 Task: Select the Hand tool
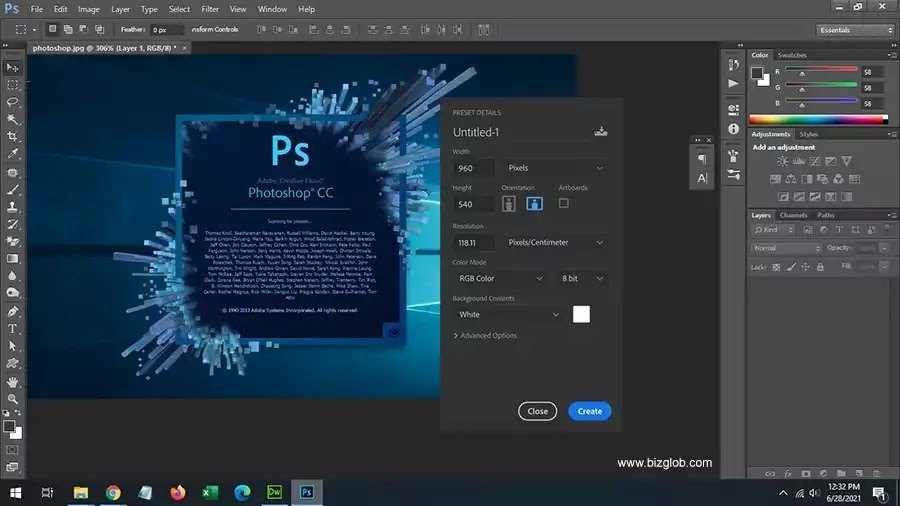pos(12,382)
